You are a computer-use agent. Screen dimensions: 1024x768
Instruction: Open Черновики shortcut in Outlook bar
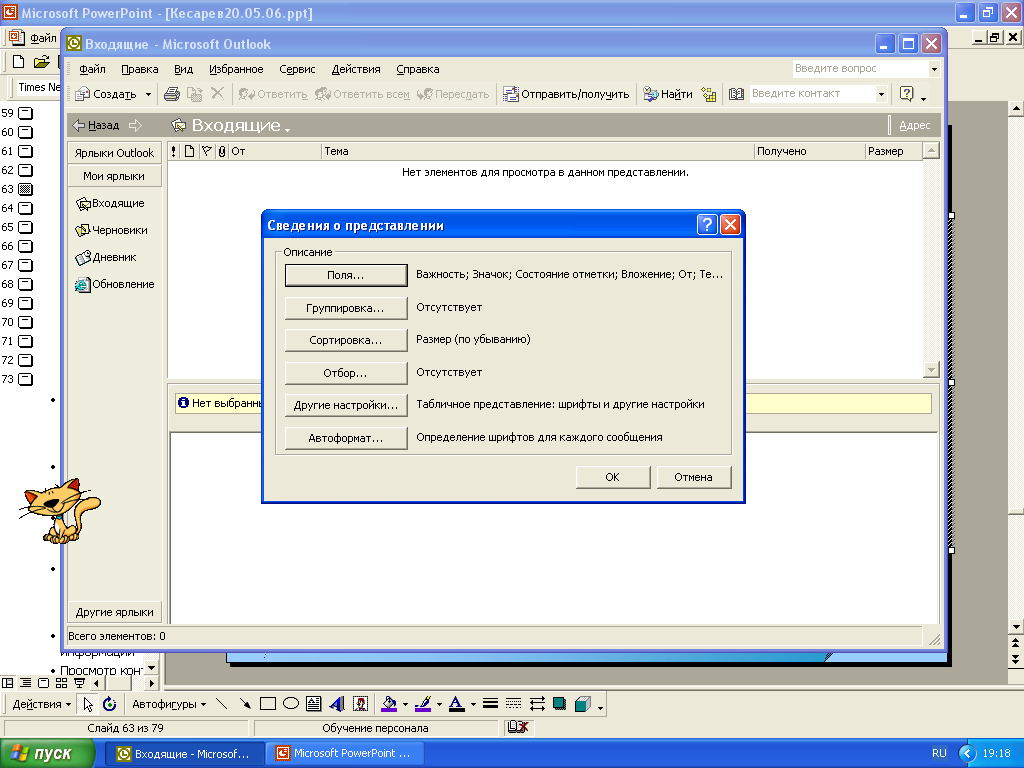pos(111,231)
